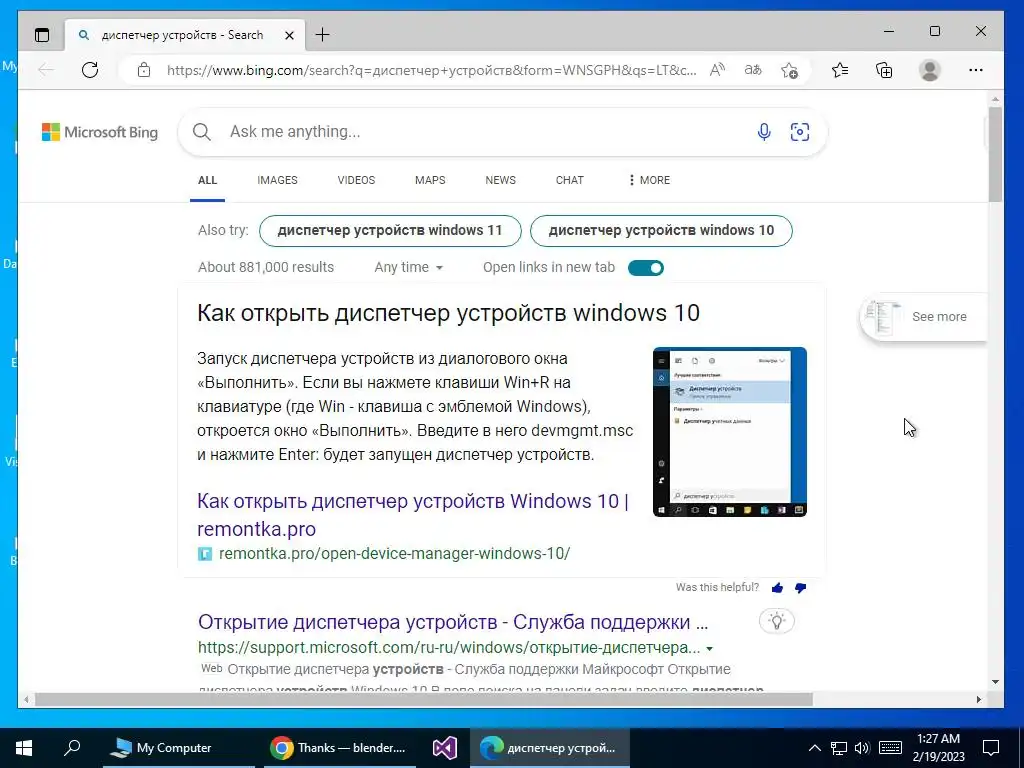Open the Any time filter dropdown
The height and width of the screenshot is (768, 1024).
[x=409, y=268]
